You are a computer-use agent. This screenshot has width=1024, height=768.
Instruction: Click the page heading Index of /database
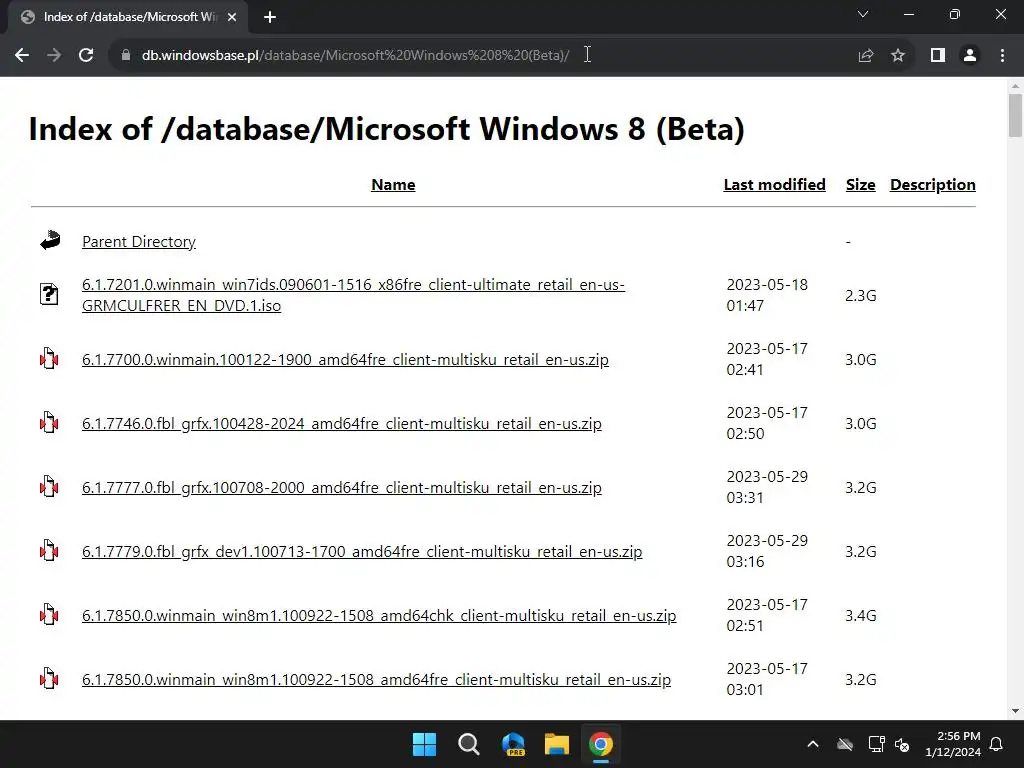(x=387, y=129)
